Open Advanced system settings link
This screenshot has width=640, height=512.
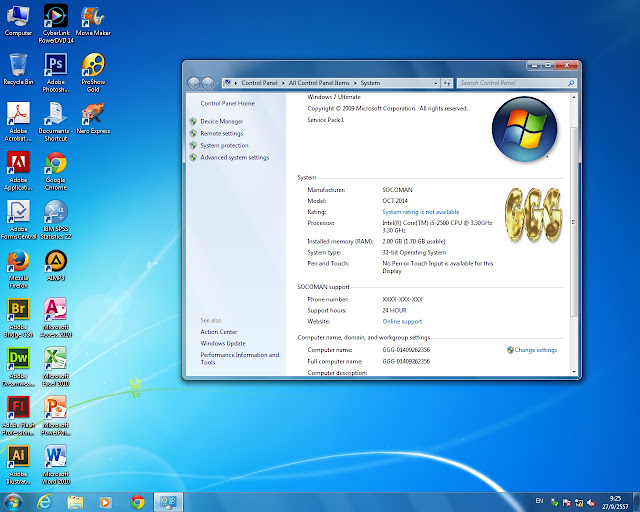235,157
